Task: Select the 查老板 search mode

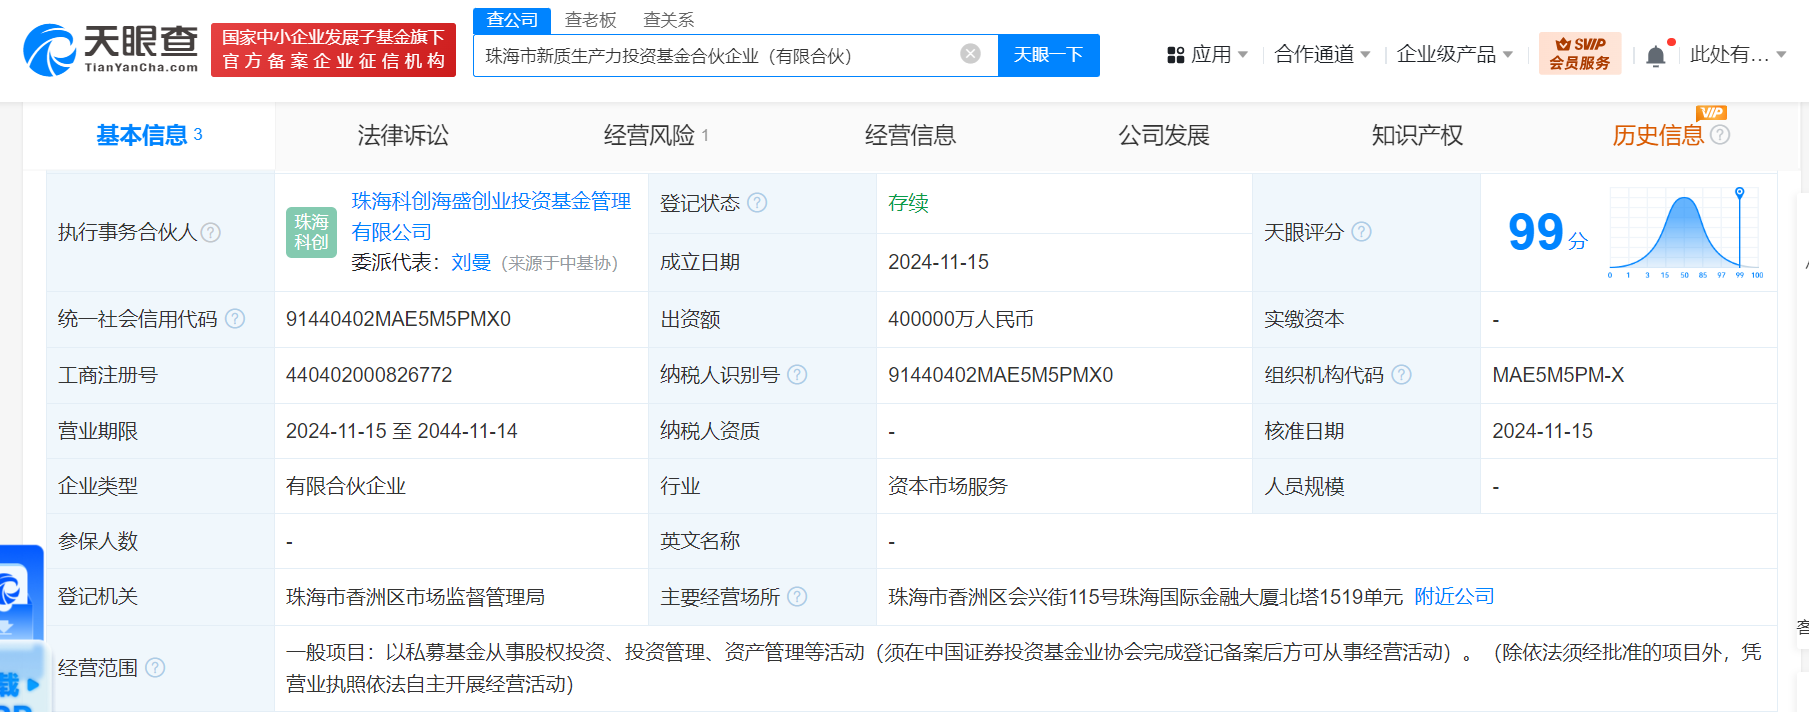Action: click(x=590, y=20)
